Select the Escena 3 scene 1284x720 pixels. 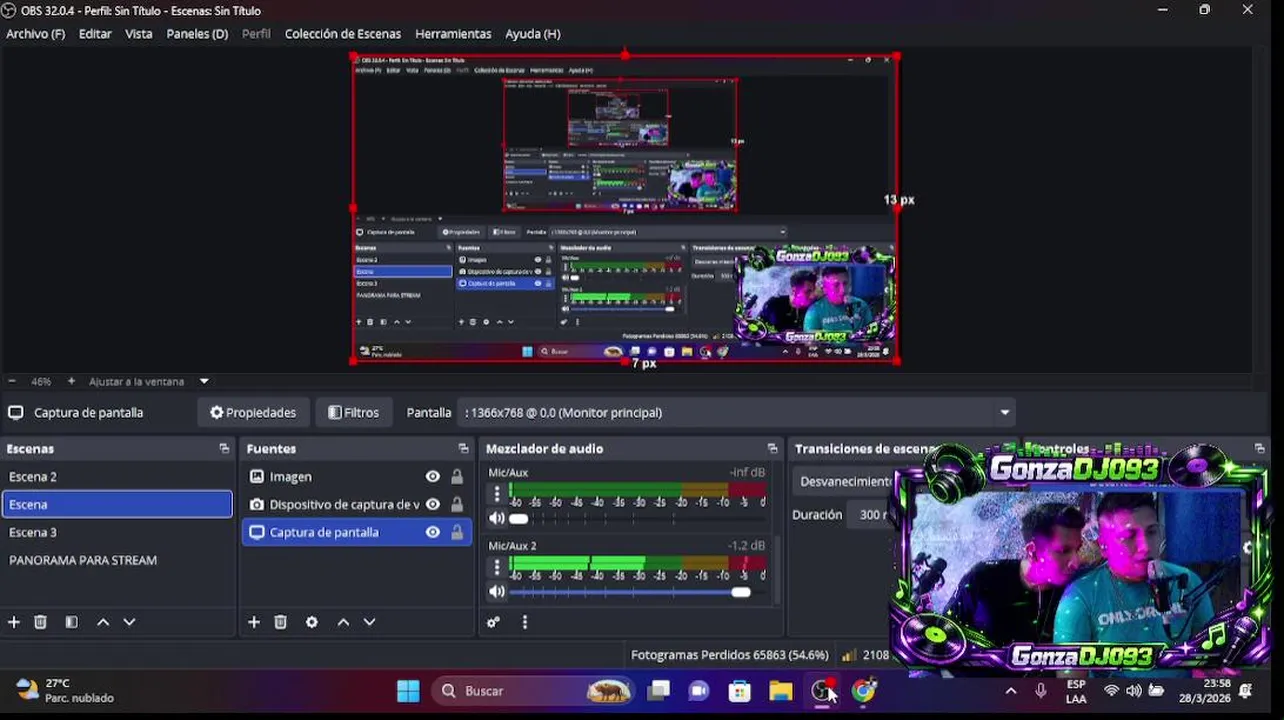coord(117,533)
